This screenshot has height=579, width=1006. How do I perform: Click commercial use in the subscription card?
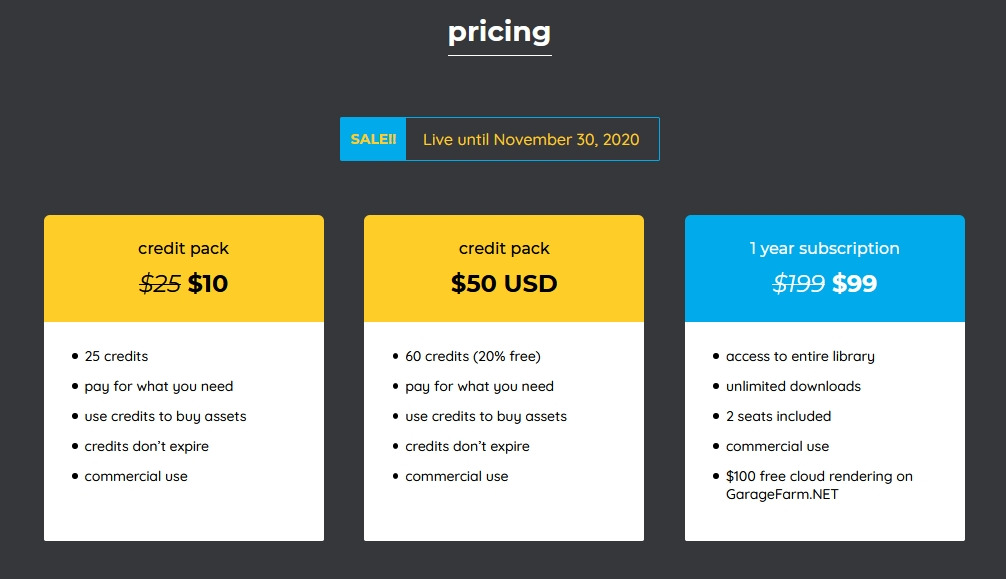point(777,447)
